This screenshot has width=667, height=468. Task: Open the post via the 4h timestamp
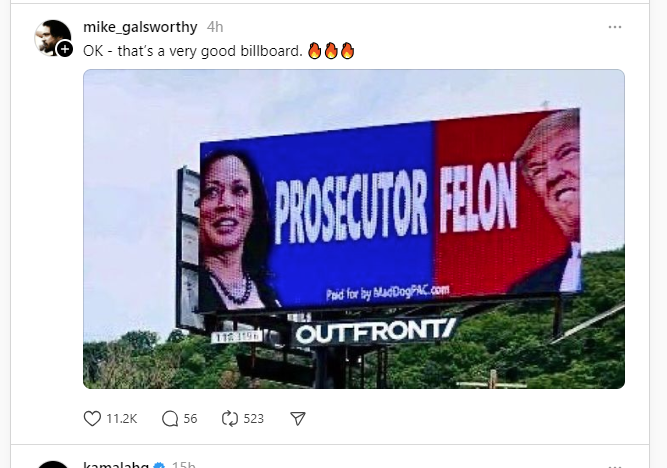tap(215, 27)
